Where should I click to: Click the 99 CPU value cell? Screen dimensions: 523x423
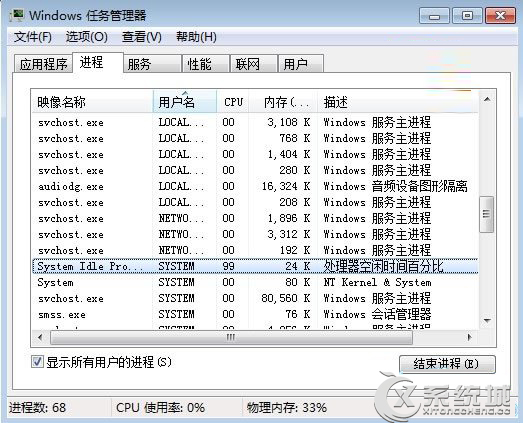click(x=228, y=266)
